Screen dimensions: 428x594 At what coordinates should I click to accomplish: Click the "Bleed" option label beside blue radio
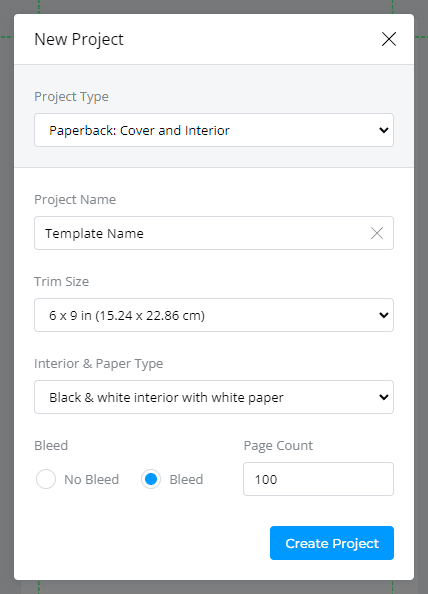coord(186,479)
